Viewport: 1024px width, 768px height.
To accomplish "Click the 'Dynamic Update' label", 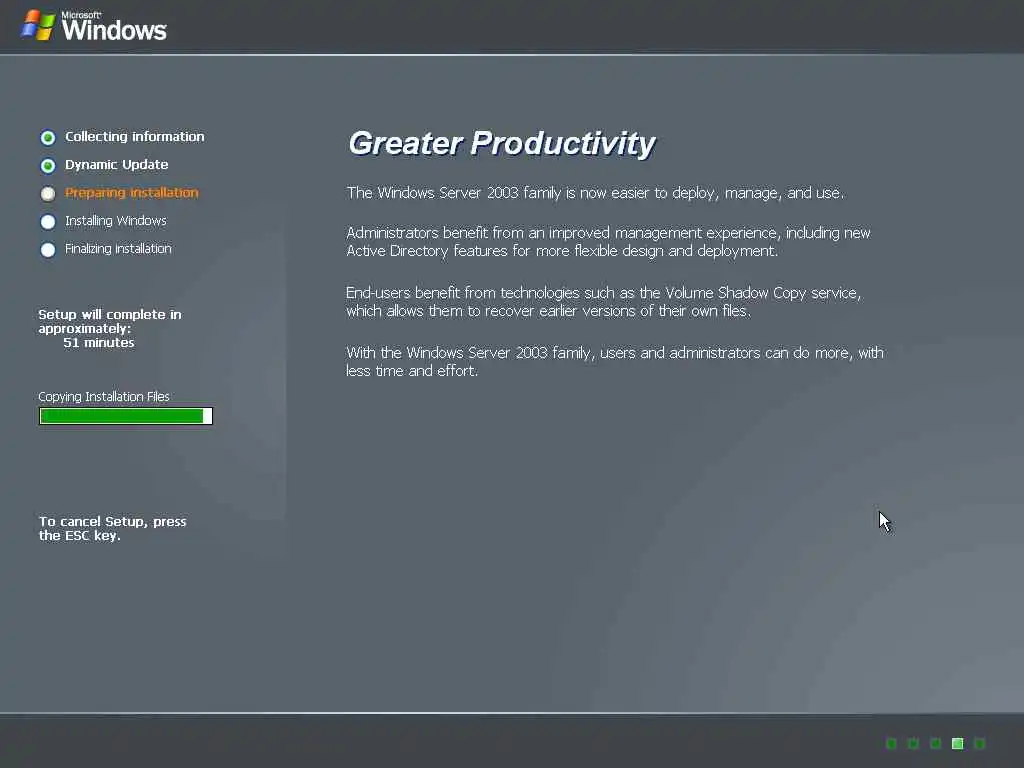I will [116, 165].
